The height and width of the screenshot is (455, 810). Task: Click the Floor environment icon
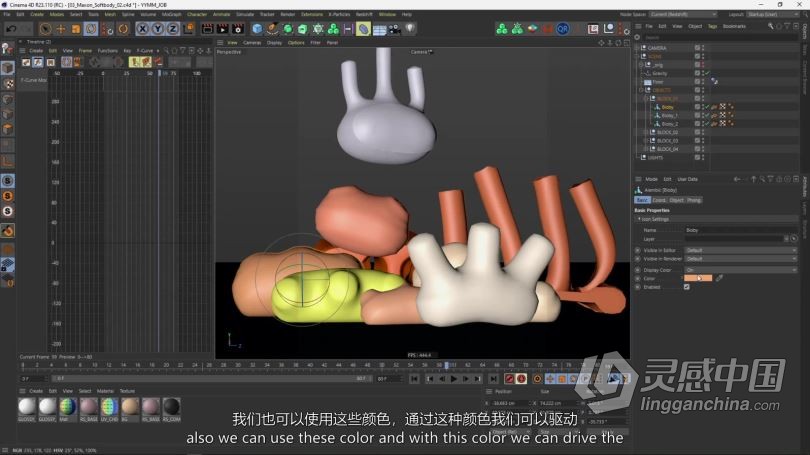pos(379,29)
